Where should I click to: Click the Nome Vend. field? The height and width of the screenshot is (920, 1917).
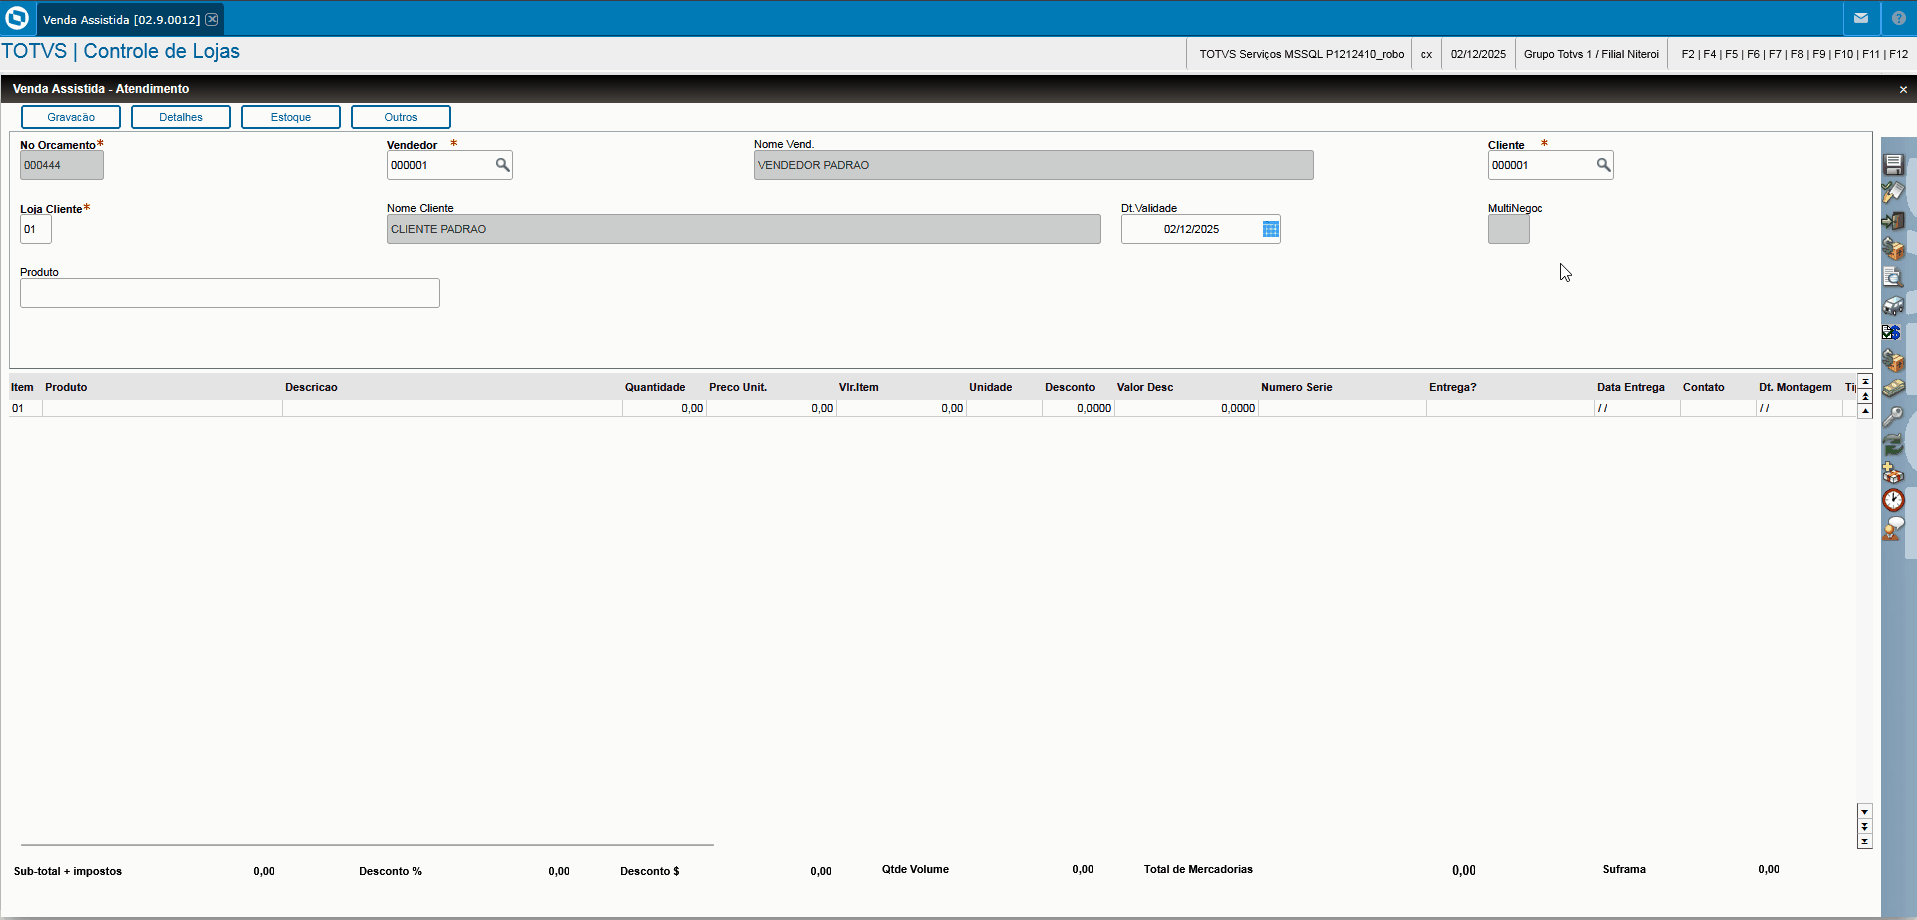click(1034, 165)
